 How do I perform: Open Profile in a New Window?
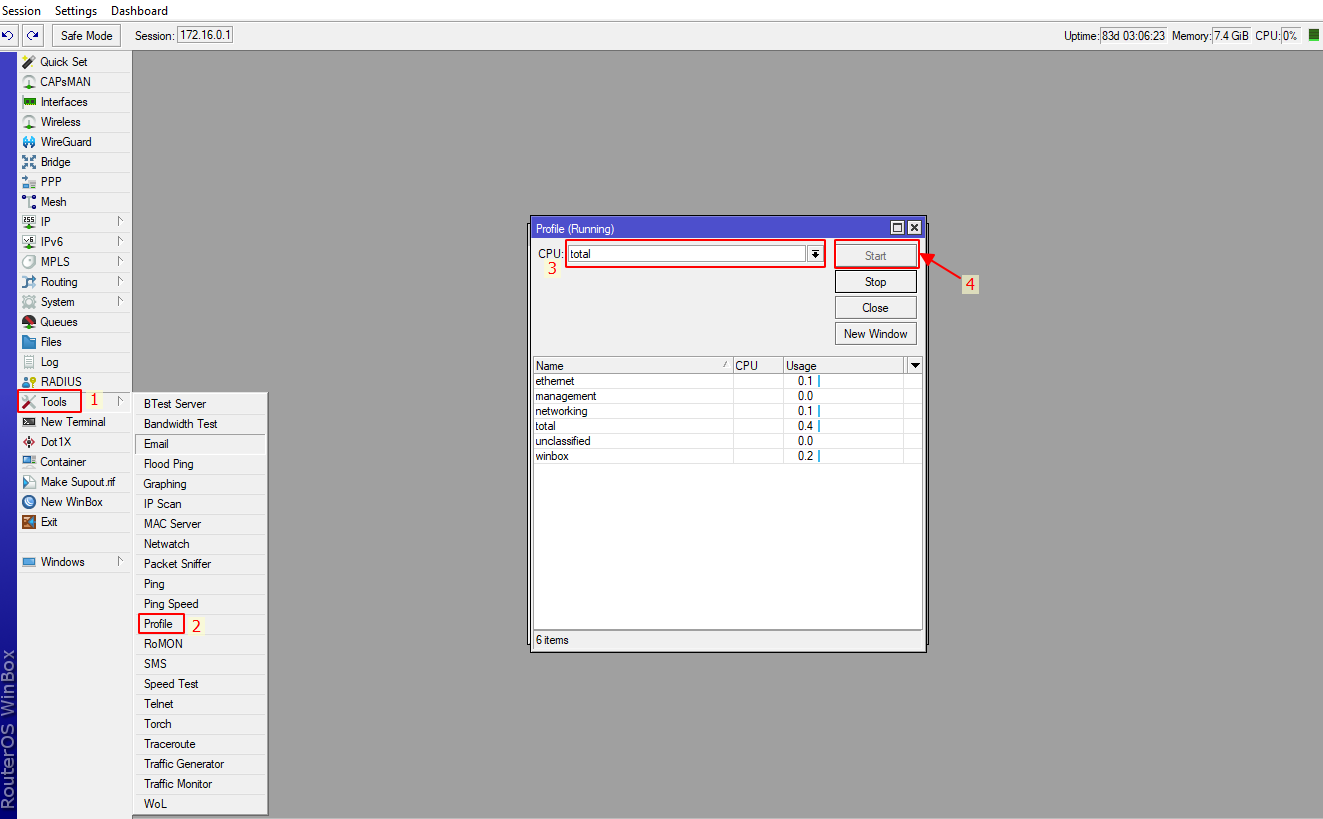pyautogui.click(x=875, y=333)
